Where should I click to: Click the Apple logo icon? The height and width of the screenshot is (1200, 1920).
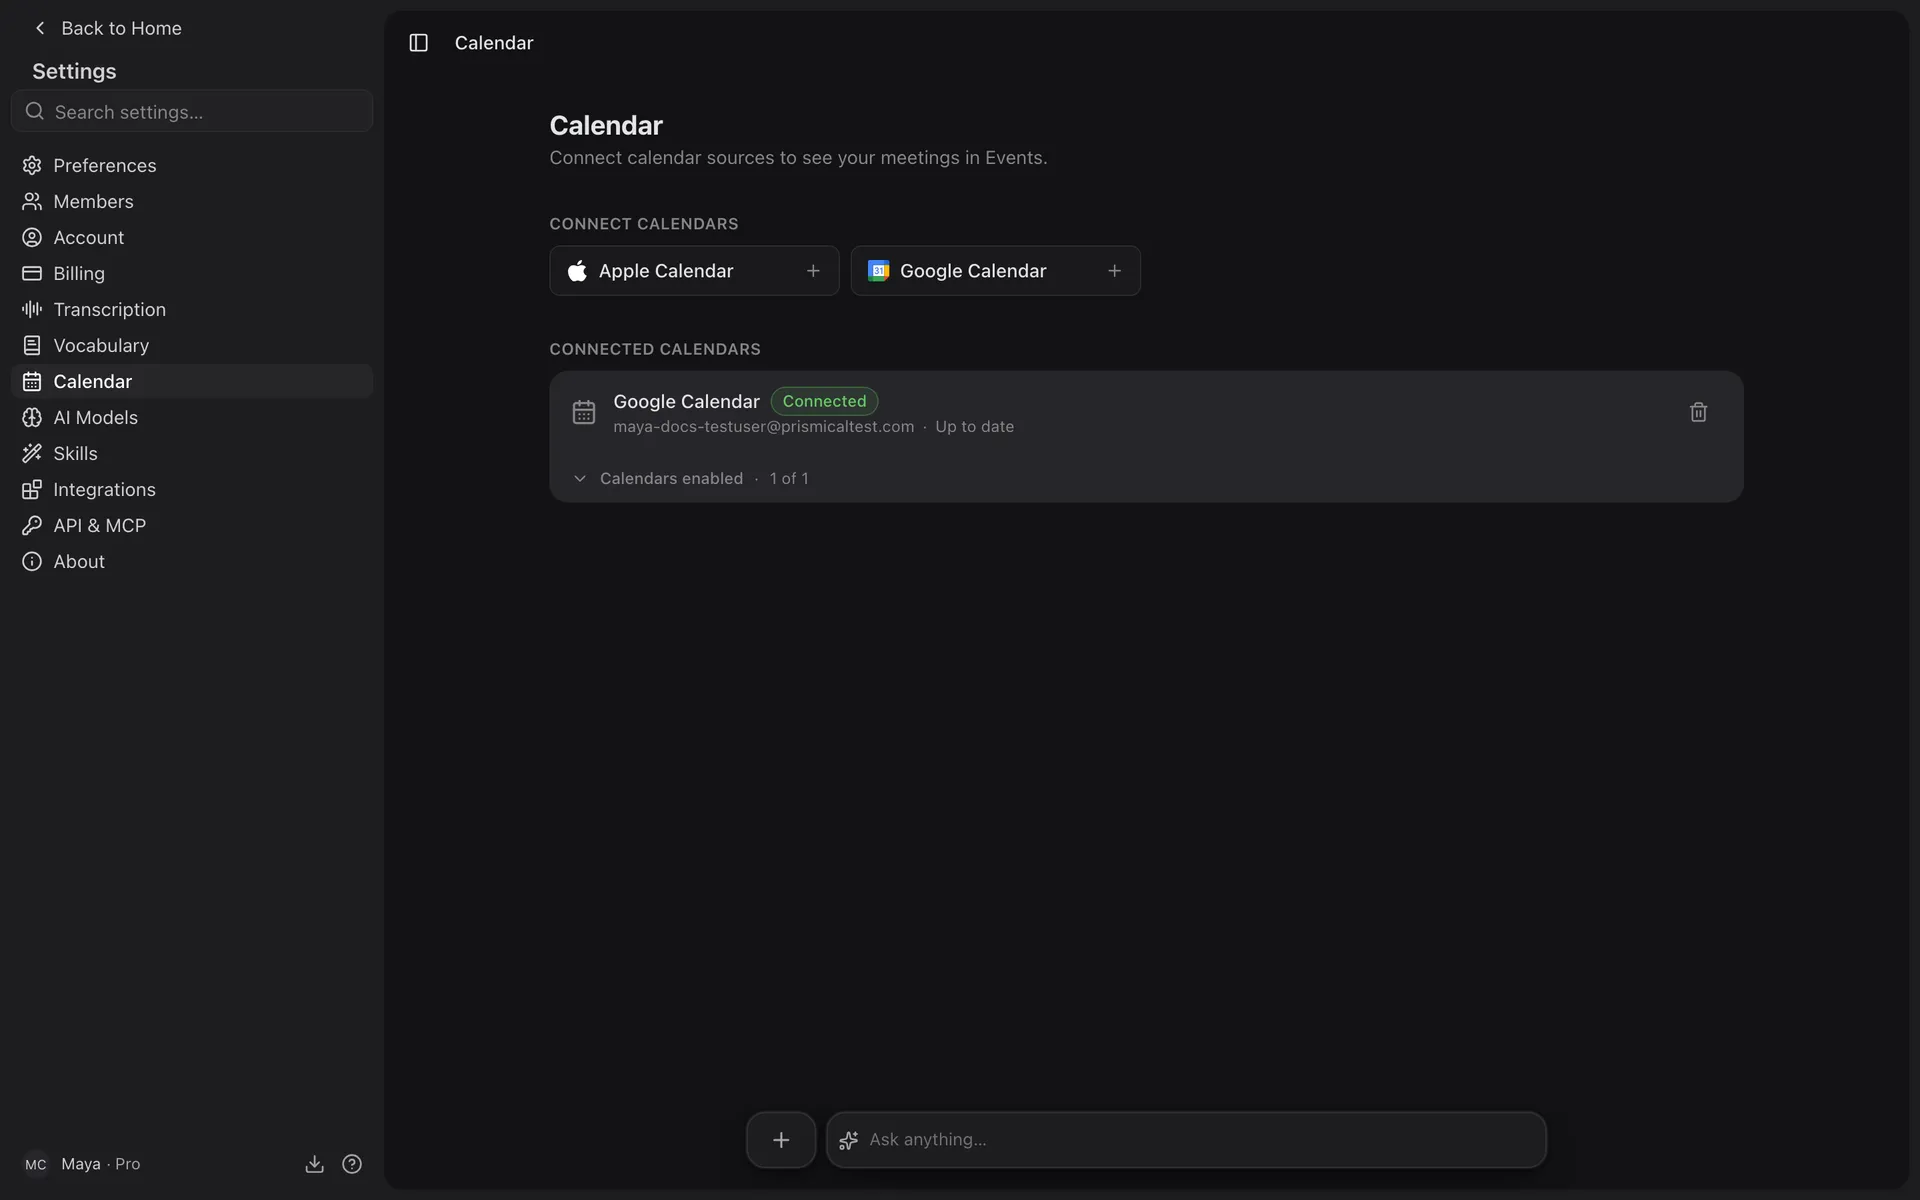(x=577, y=271)
